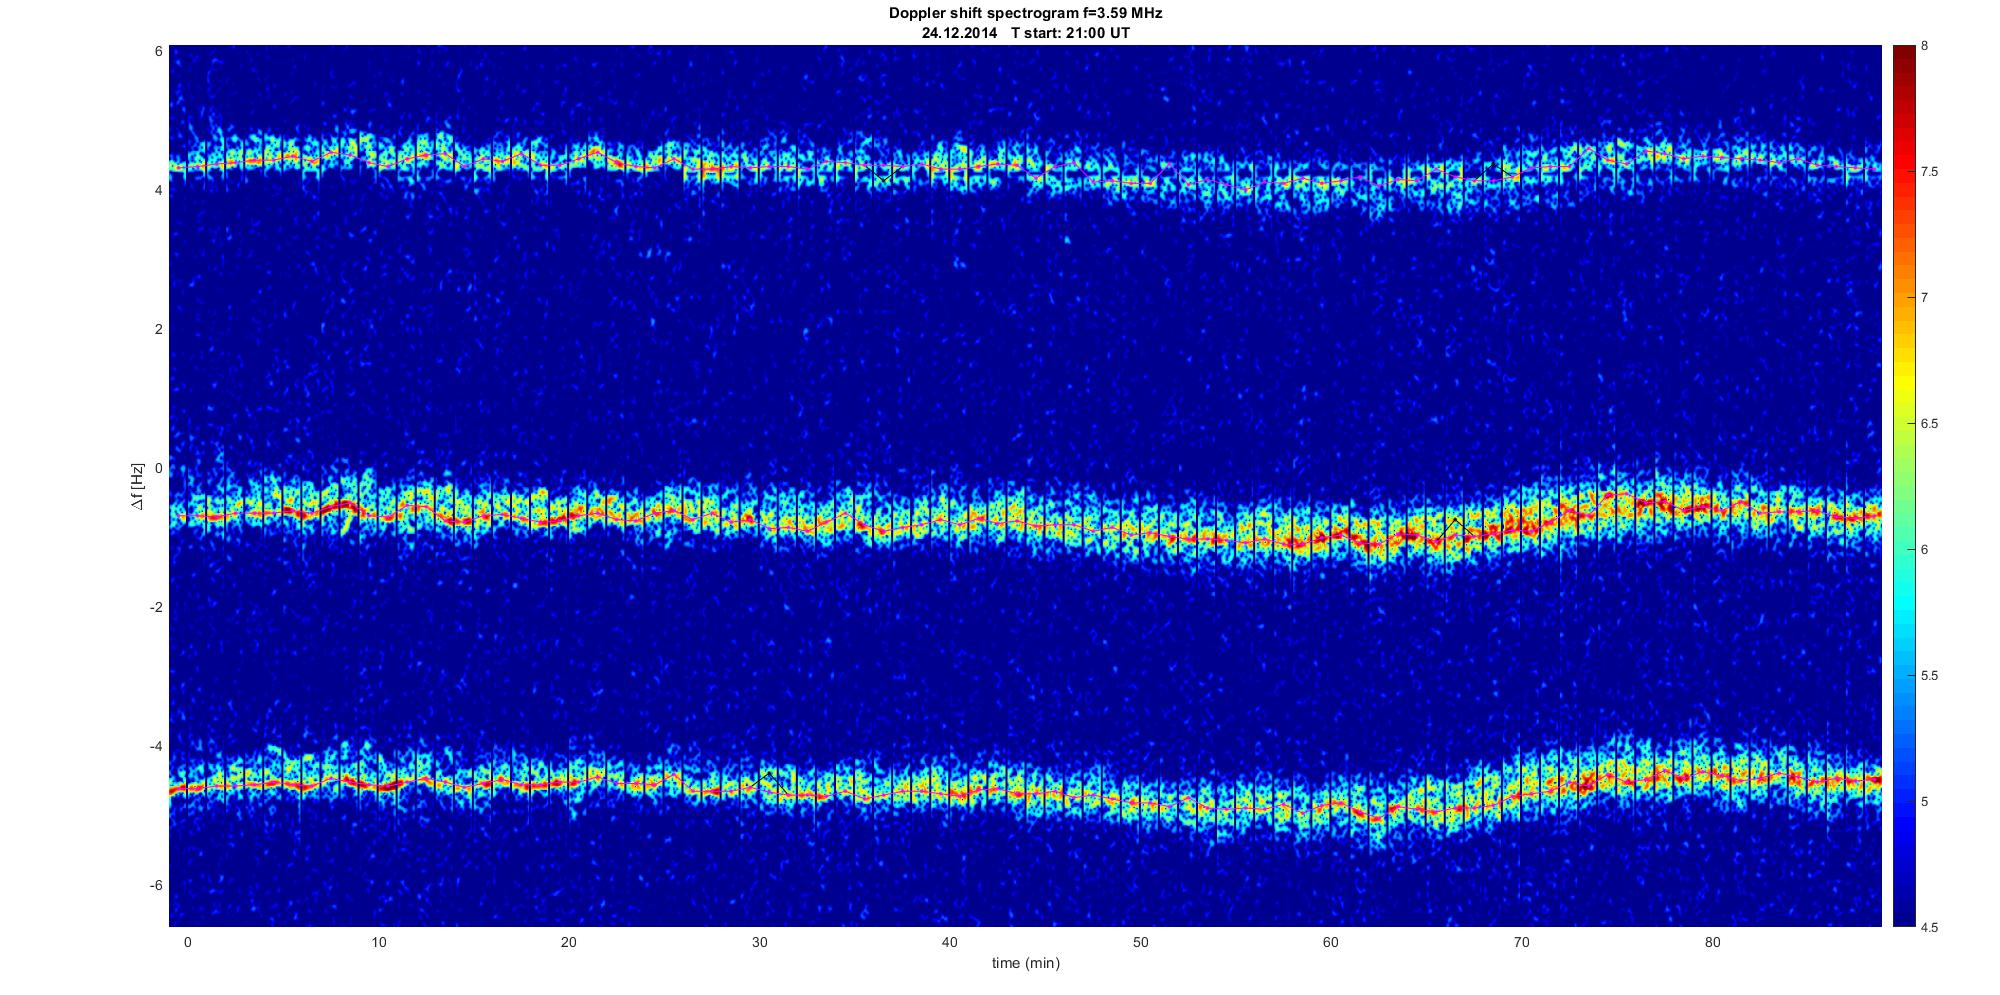Image resolution: width=2000 pixels, height=995 pixels.
Task: Click y-axis tick label '-2'
Action: tap(155, 607)
